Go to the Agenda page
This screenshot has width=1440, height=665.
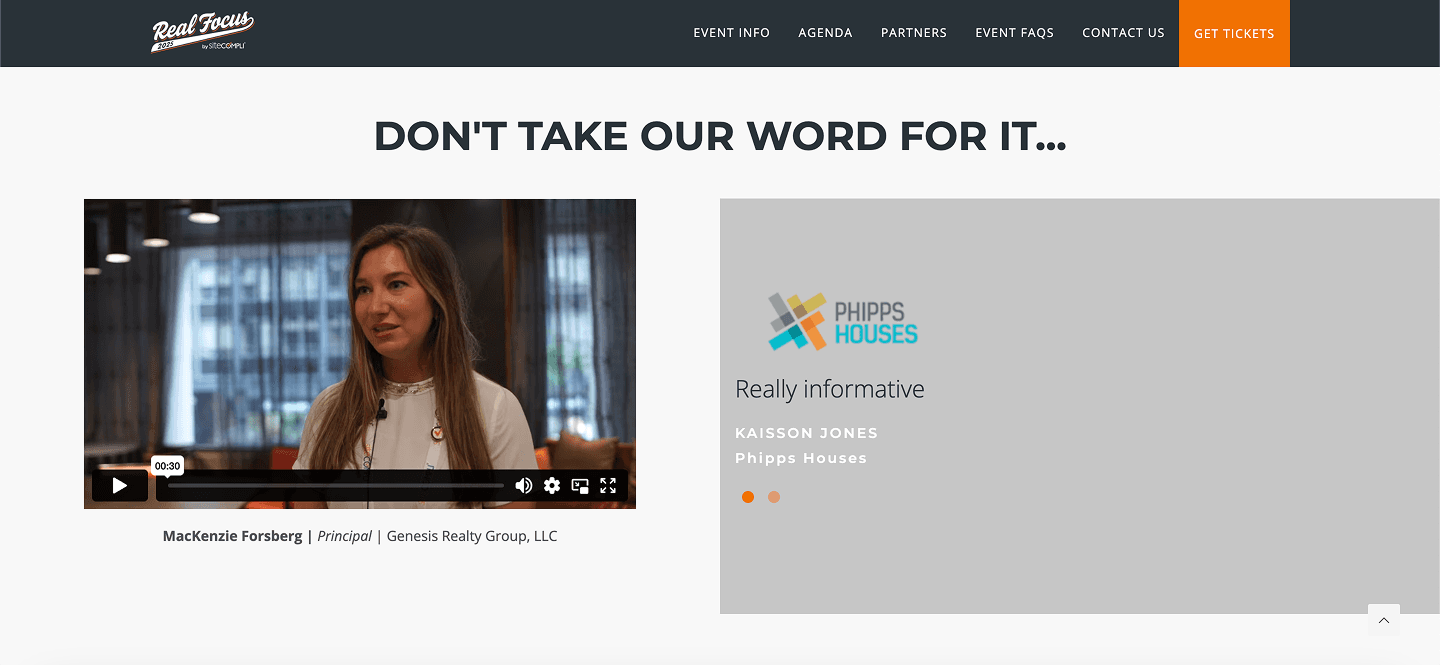click(825, 33)
